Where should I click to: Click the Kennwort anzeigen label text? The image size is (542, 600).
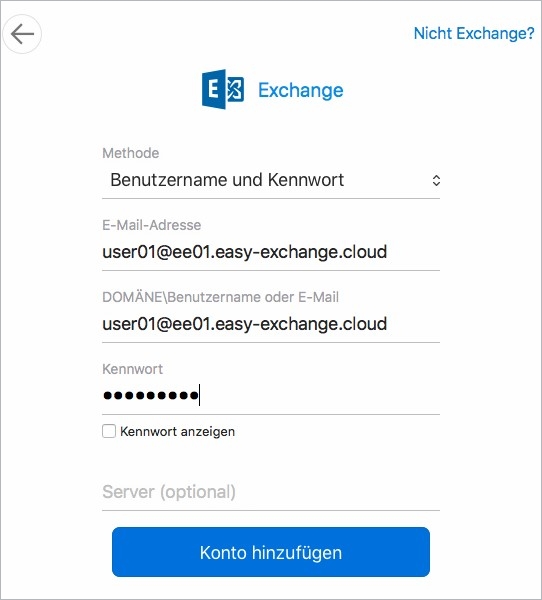pyautogui.click(x=177, y=432)
